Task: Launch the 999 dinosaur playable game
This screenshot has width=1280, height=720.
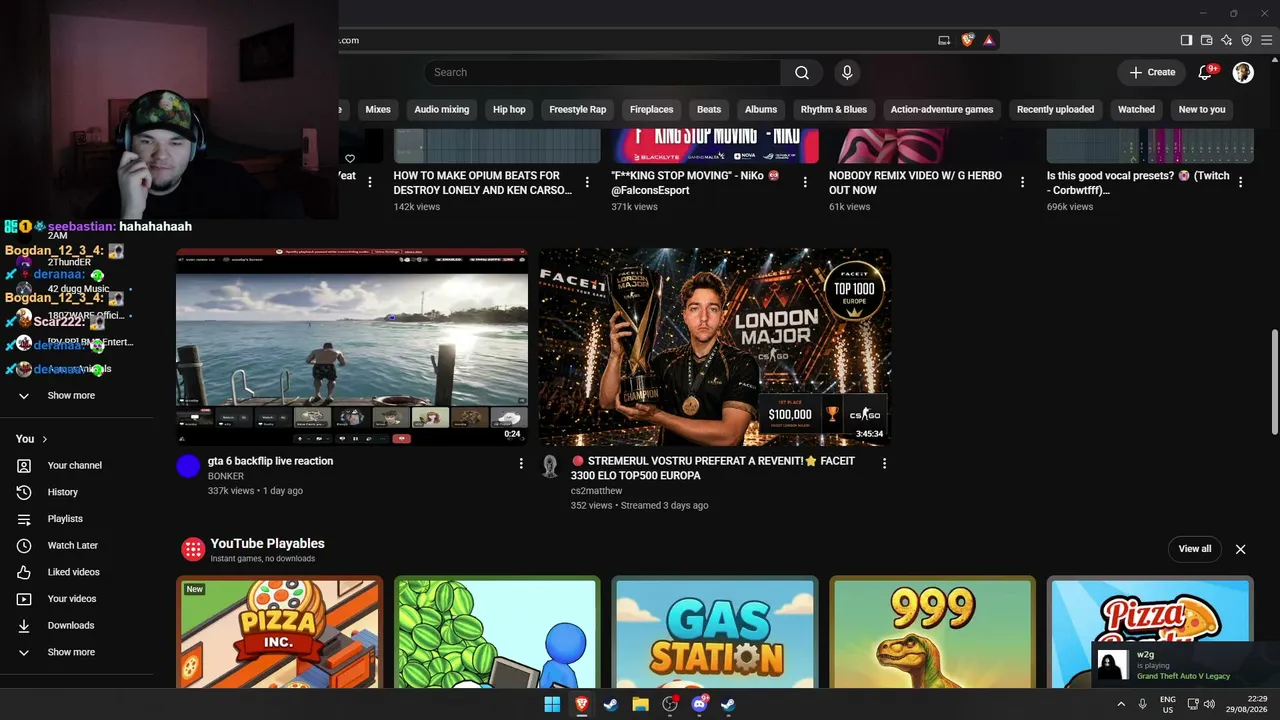Action: (x=932, y=633)
